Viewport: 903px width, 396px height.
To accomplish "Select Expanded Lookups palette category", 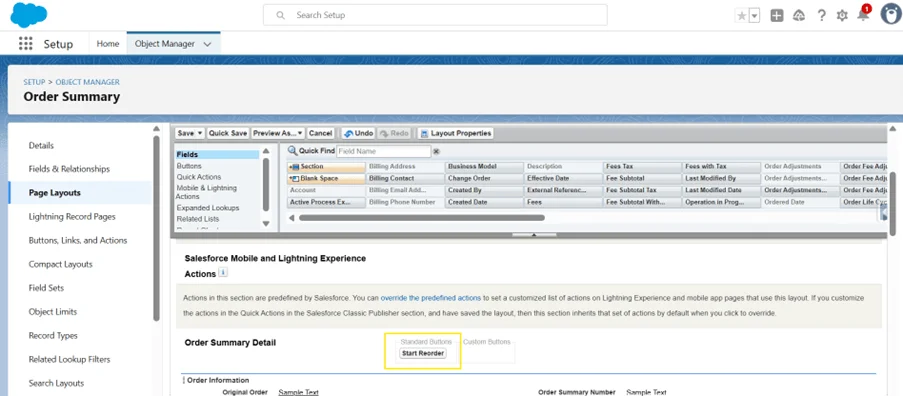I will (208, 208).
